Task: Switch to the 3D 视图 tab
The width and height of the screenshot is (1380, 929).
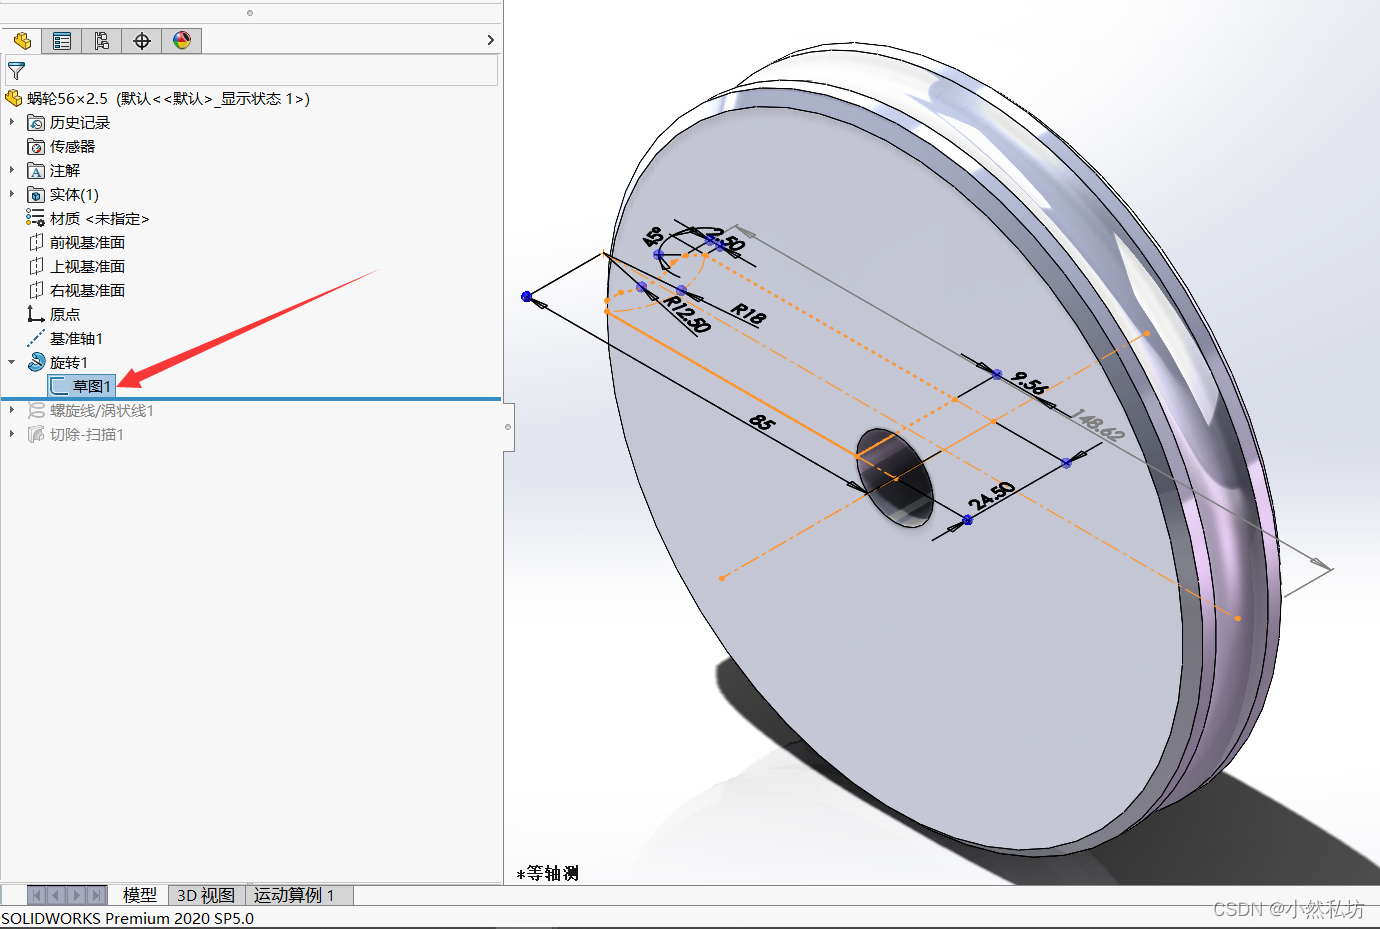Action: pos(206,895)
